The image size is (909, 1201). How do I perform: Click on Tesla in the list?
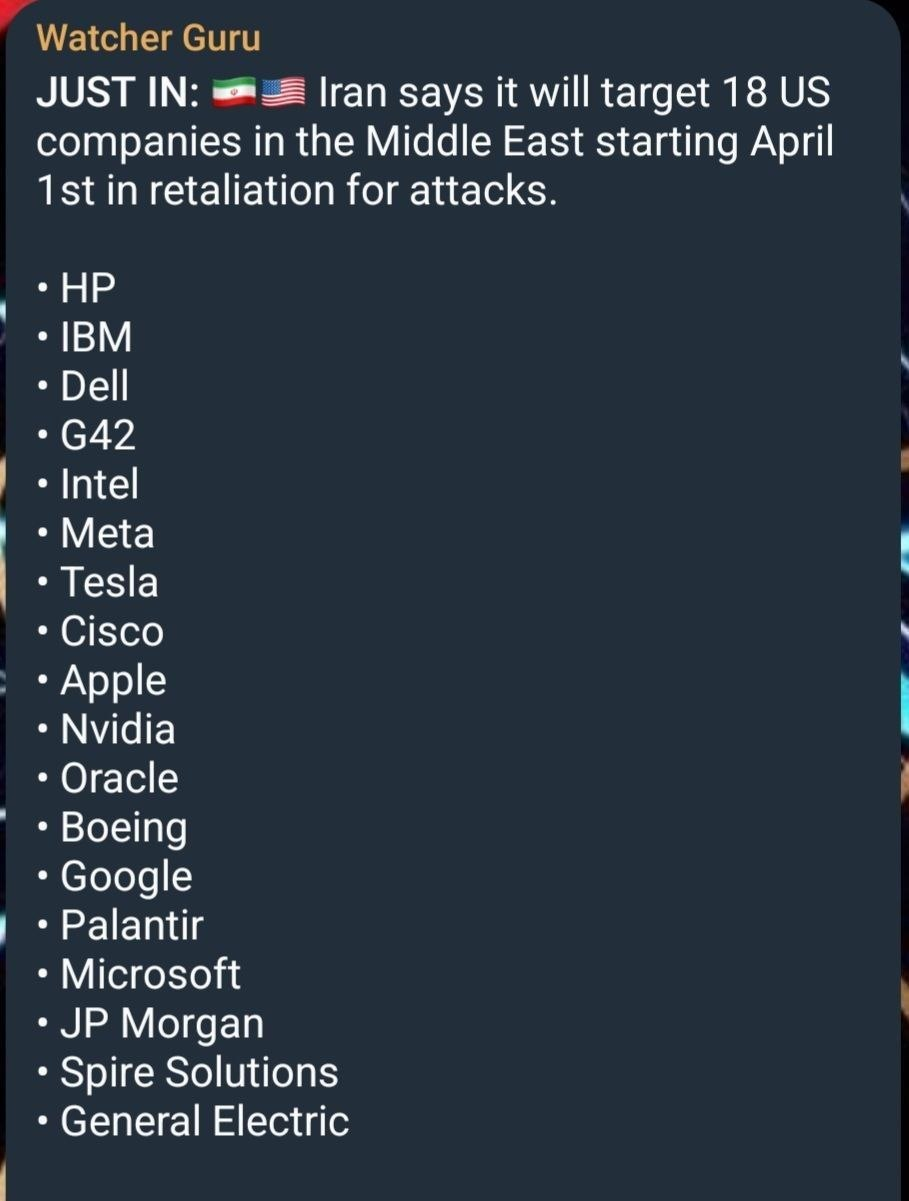click(109, 583)
